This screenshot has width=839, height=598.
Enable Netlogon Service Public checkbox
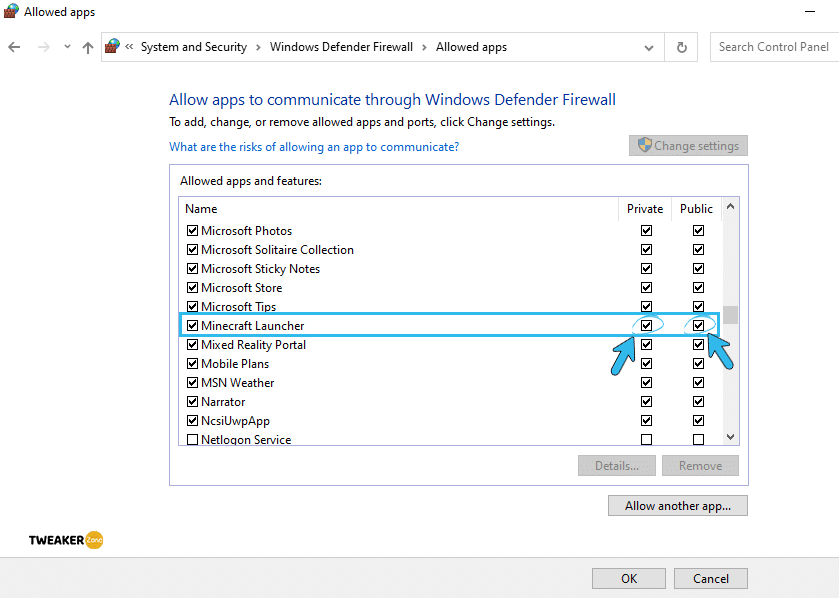pyautogui.click(x=698, y=440)
